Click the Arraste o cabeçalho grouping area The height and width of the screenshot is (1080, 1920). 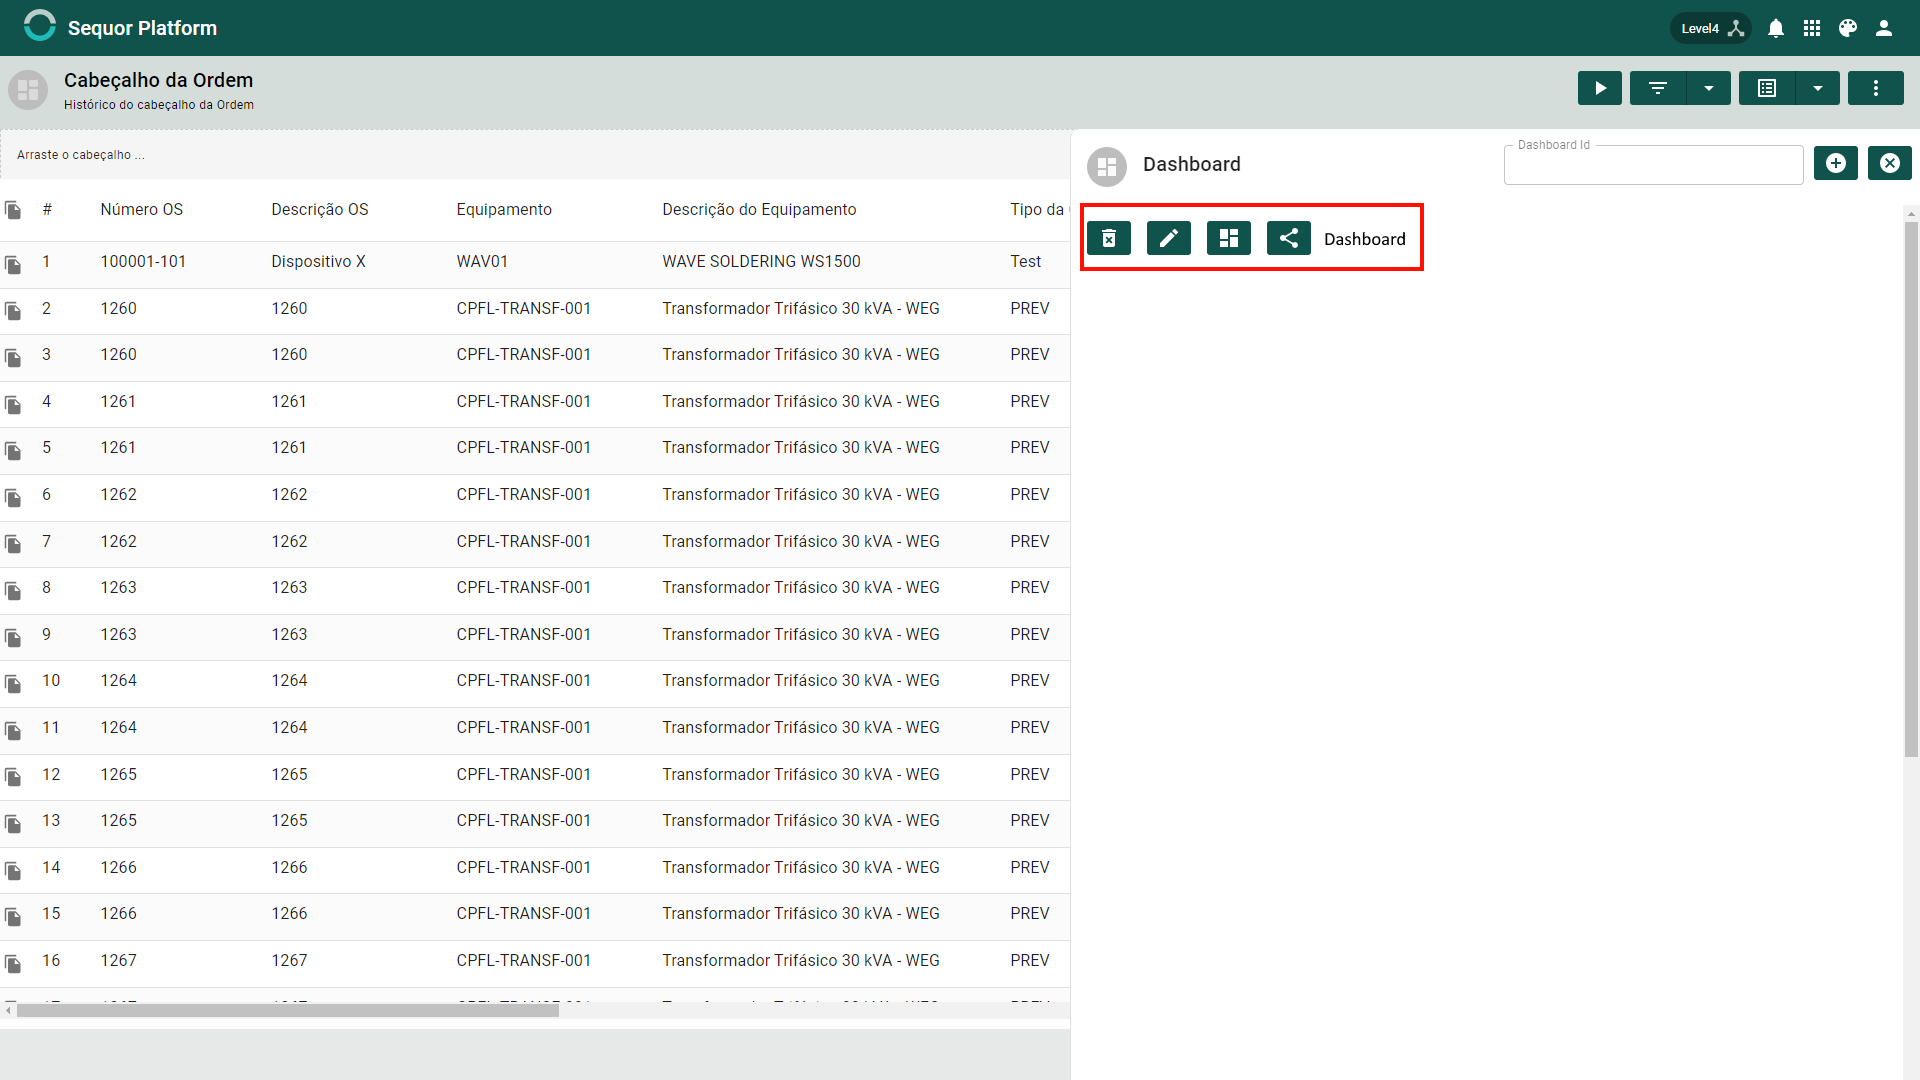click(535, 155)
